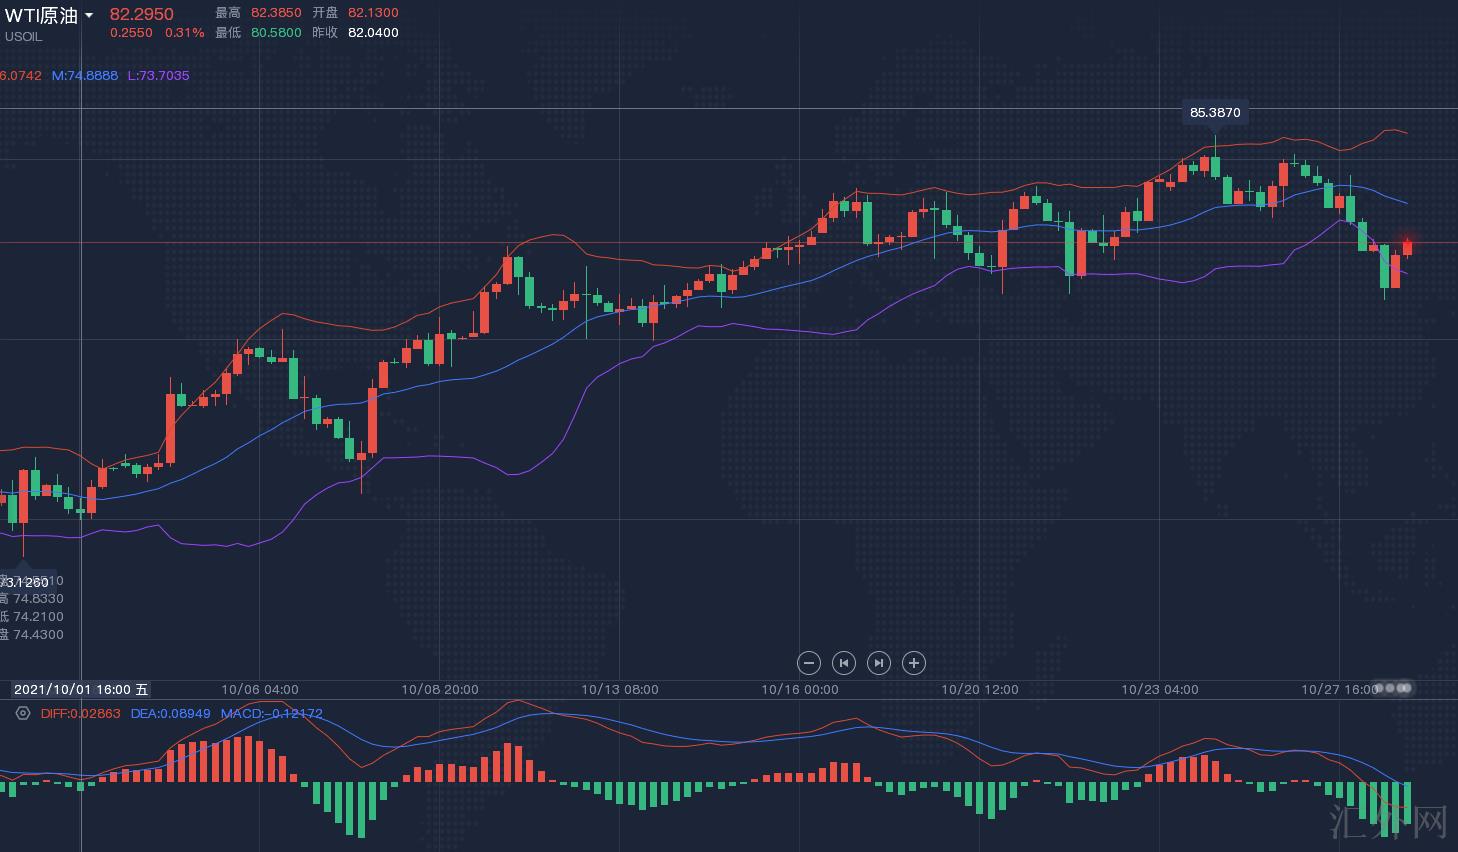Click the USOIL symbol code
This screenshot has height=852, width=1458.
23,37
